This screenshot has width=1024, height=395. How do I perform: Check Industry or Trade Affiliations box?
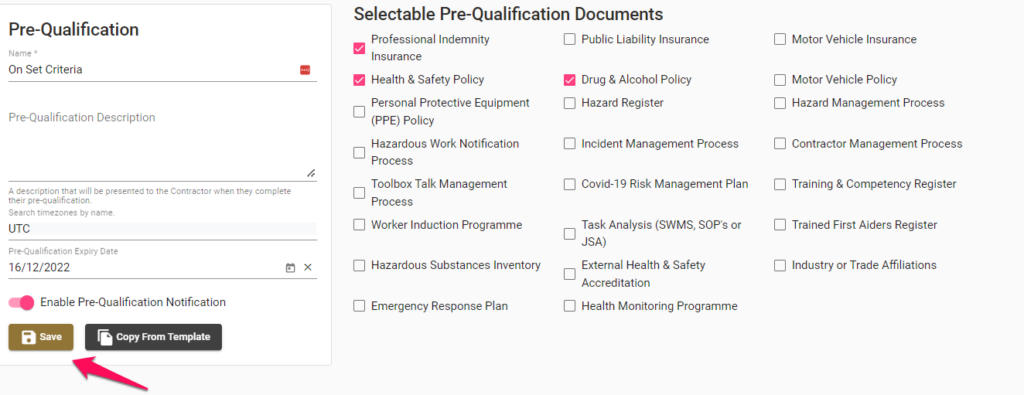780,266
